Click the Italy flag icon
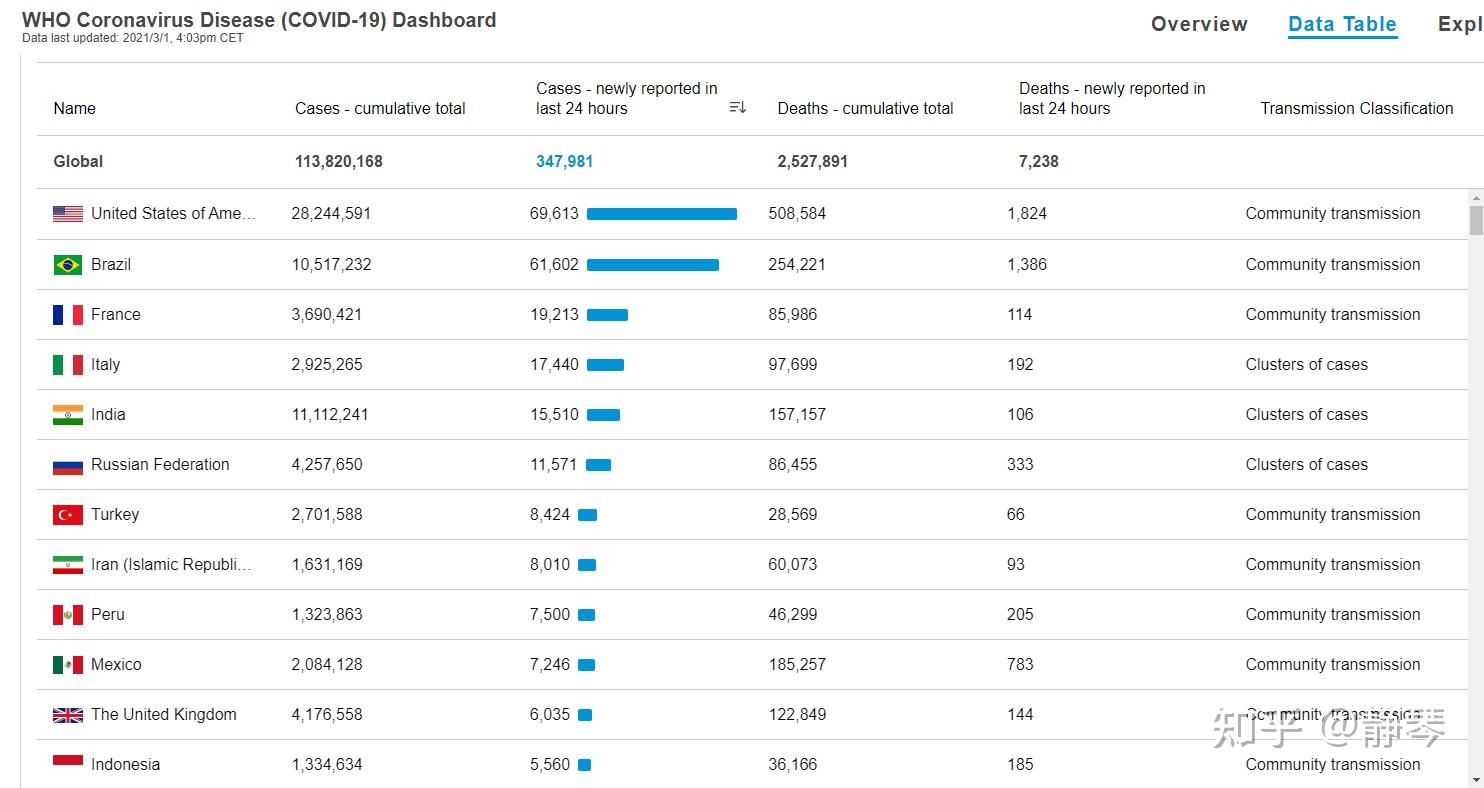 coord(68,365)
